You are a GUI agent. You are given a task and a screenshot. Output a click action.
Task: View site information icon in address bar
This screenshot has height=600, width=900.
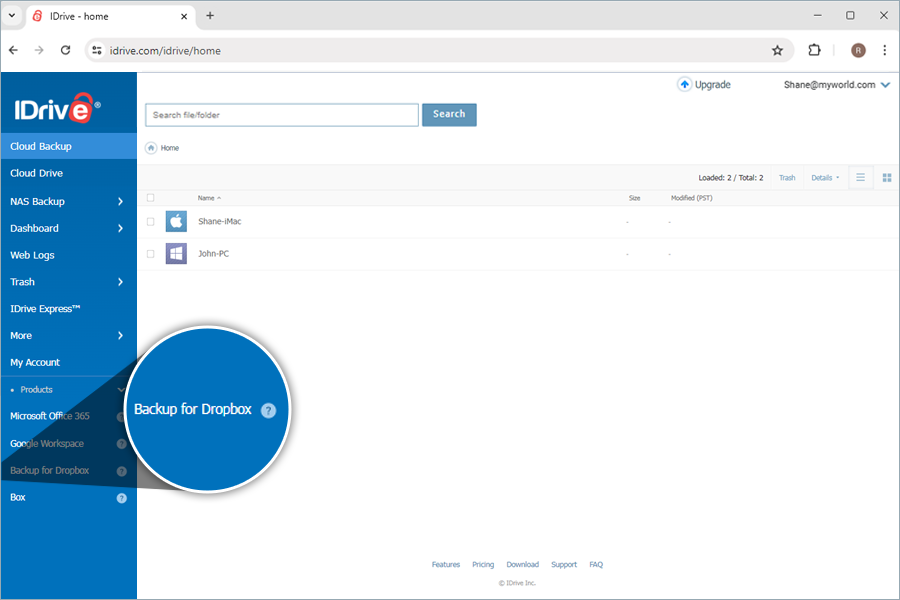coord(97,51)
